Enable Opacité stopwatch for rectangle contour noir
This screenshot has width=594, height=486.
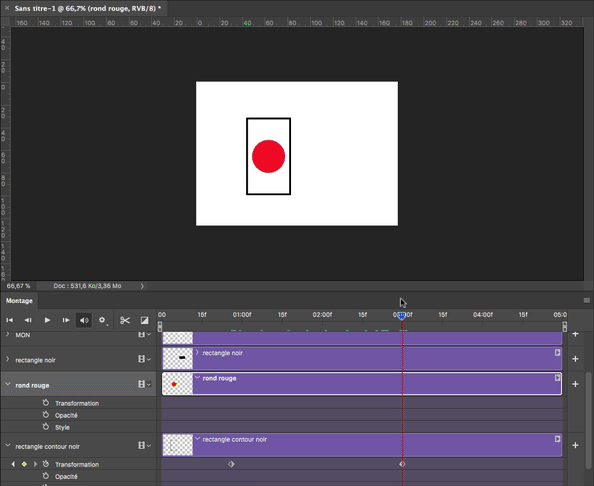[46, 476]
